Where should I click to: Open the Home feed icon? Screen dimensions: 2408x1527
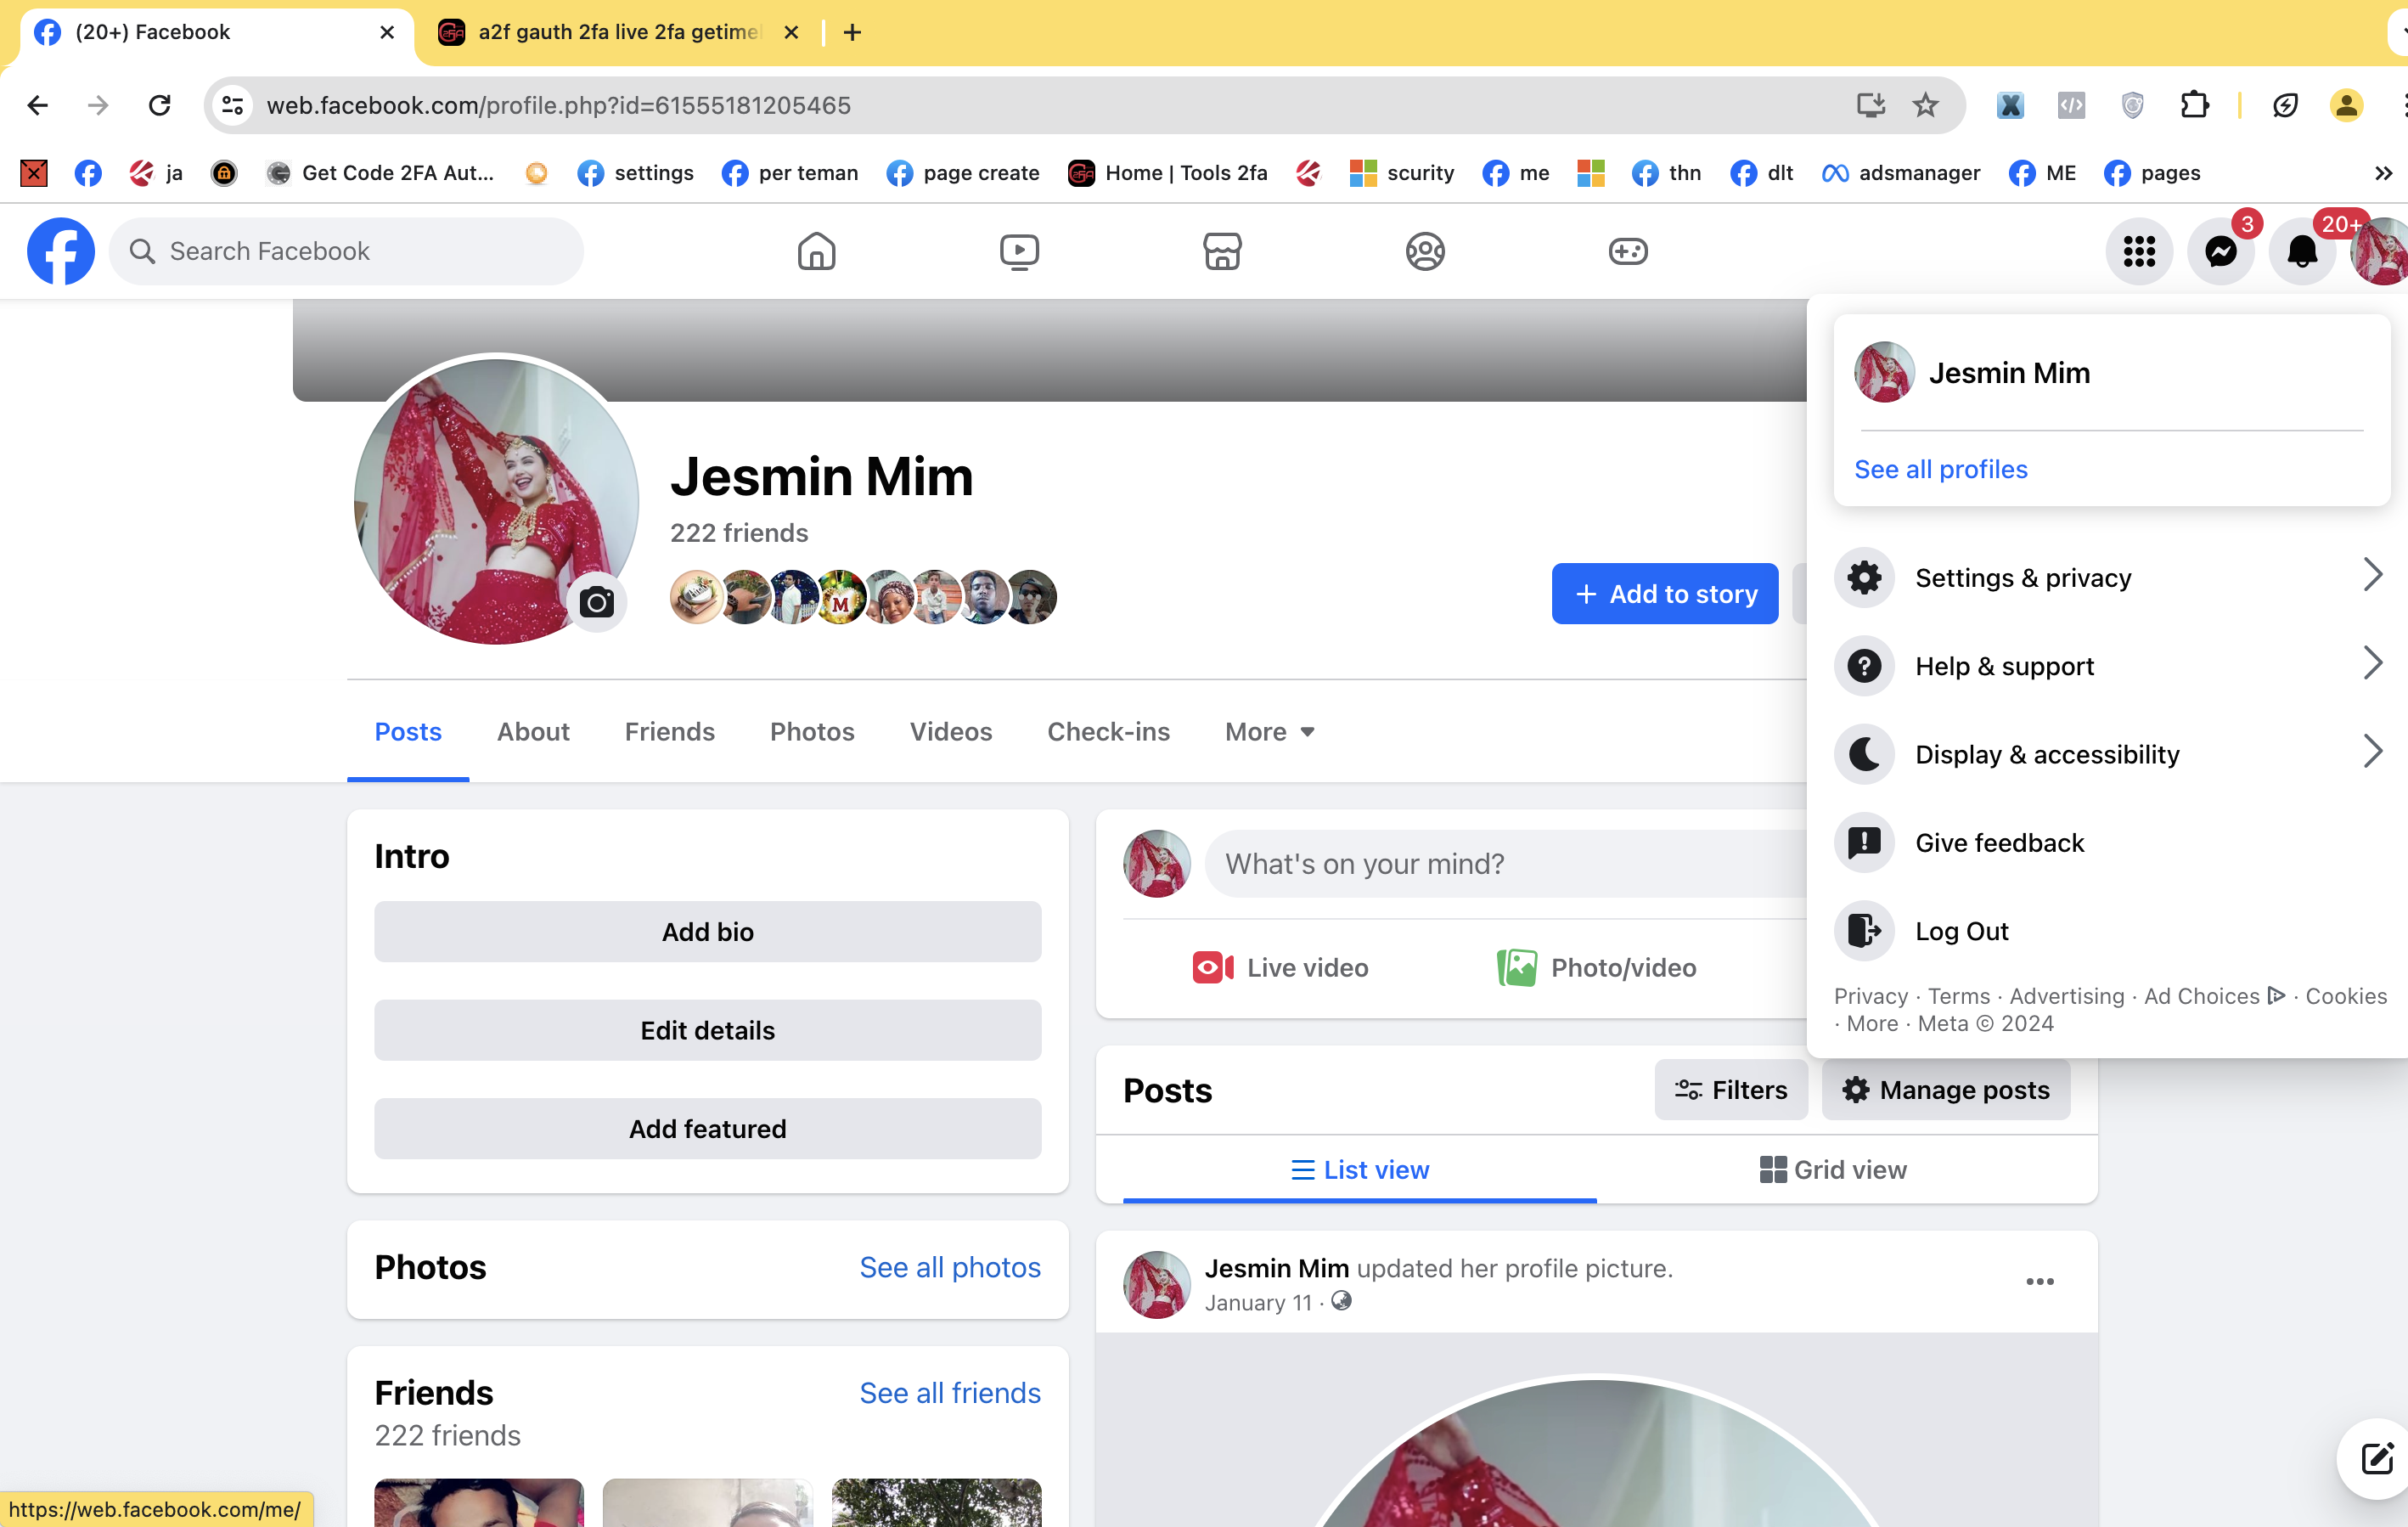click(x=816, y=251)
